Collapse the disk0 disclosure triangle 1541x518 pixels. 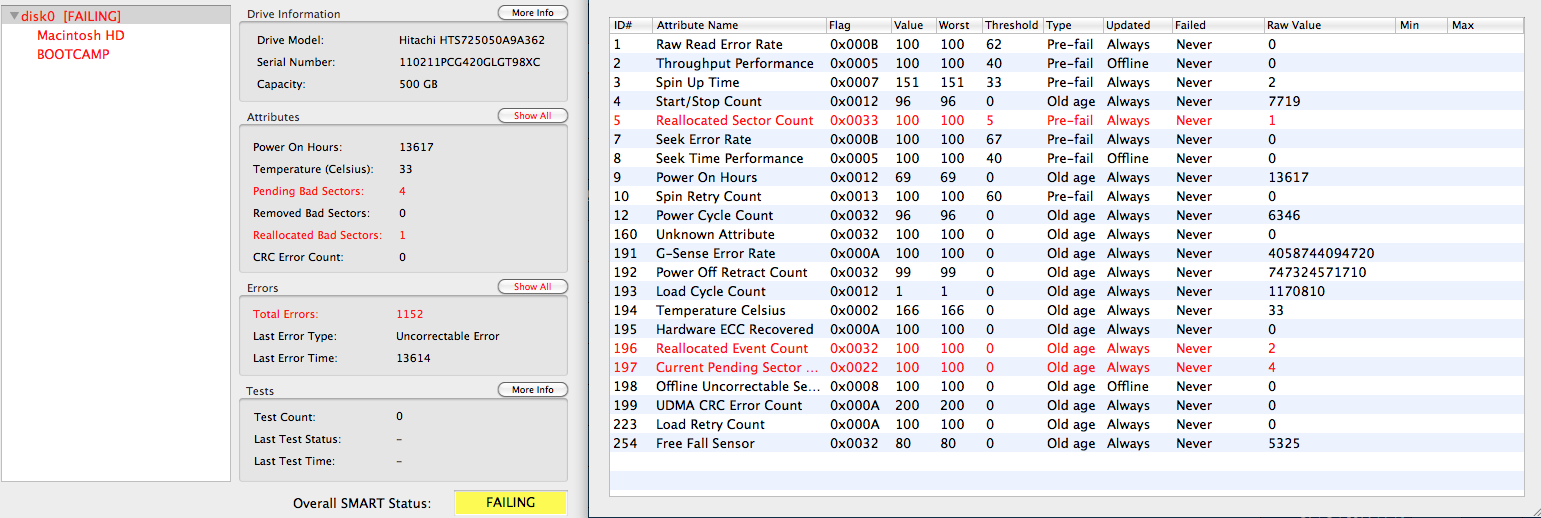coord(13,17)
